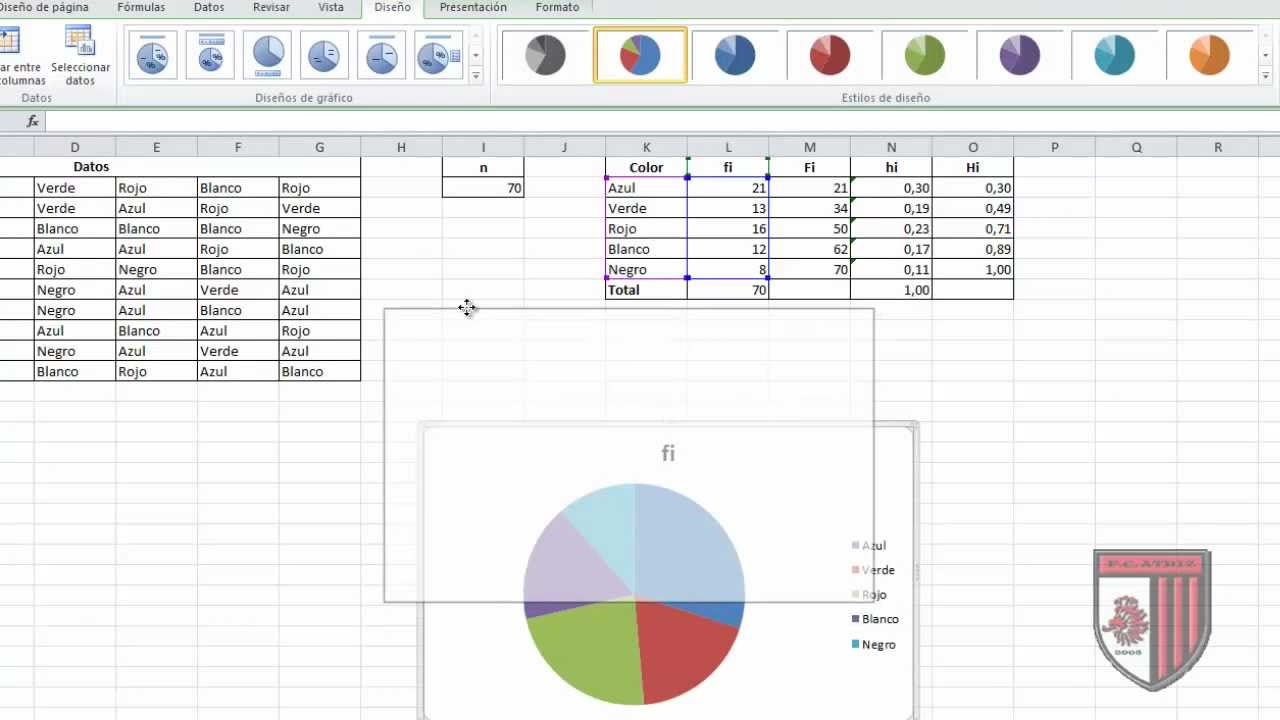Select fi value 8 for Negro
Image resolution: width=1280 pixels, height=720 pixels.
728,270
